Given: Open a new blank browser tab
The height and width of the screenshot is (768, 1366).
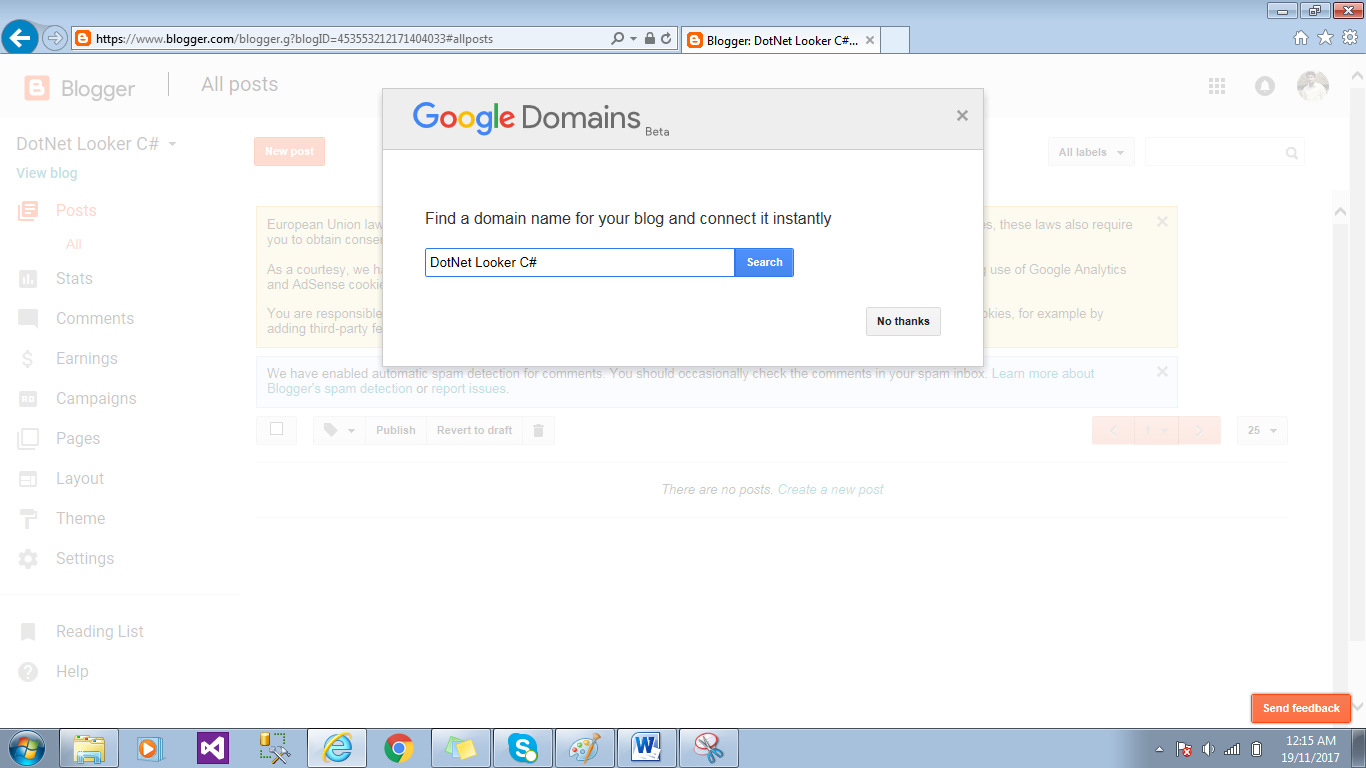Looking at the screenshot, I should (x=896, y=41).
